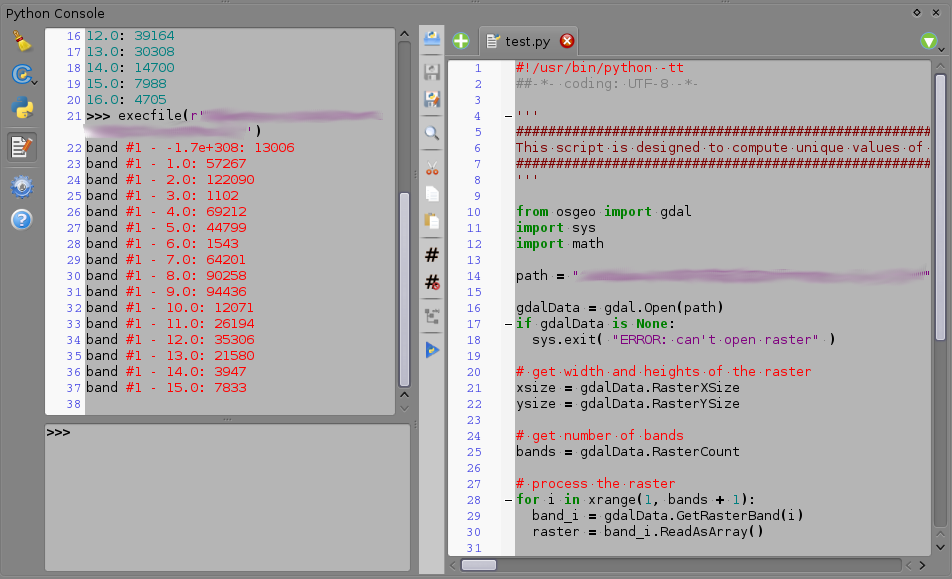This screenshot has width=952, height=579.
Task: Open the editor tab list dropdown
Action: [x=928, y=42]
